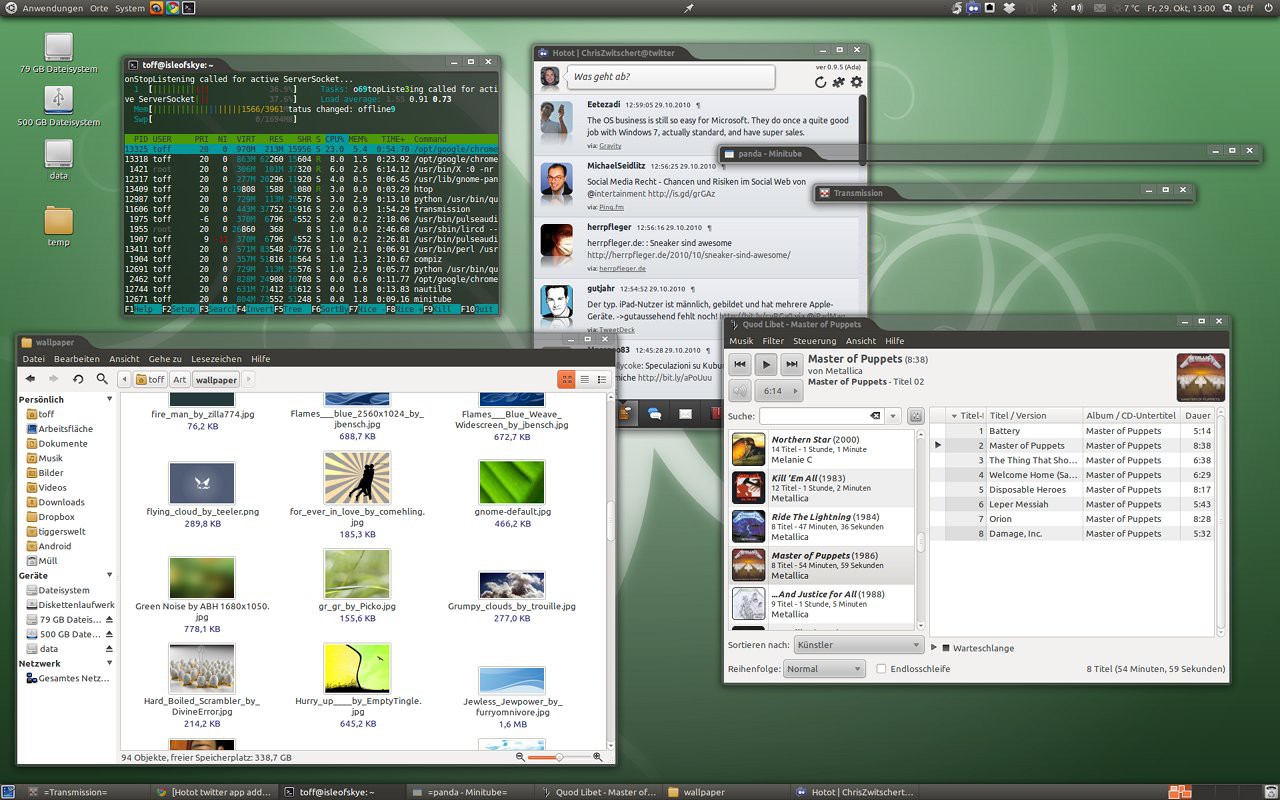Open Hotot mentions speech-bubble tab
This screenshot has width=1280, height=800.
pos(655,413)
